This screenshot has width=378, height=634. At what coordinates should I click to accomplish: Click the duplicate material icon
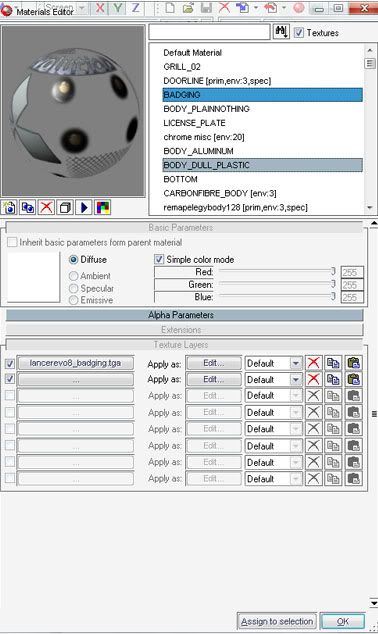click(x=27, y=208)
